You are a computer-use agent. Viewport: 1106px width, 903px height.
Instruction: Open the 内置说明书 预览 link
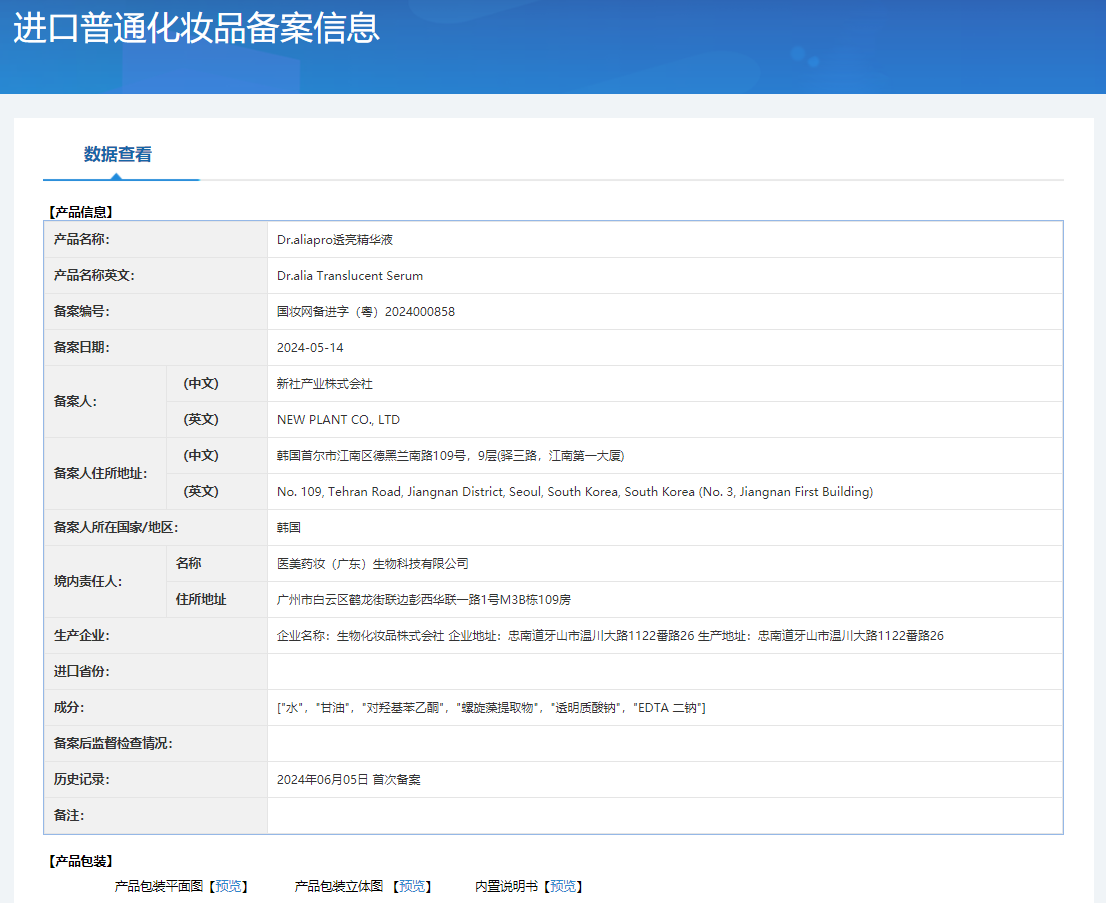click(x=563, y=886)
